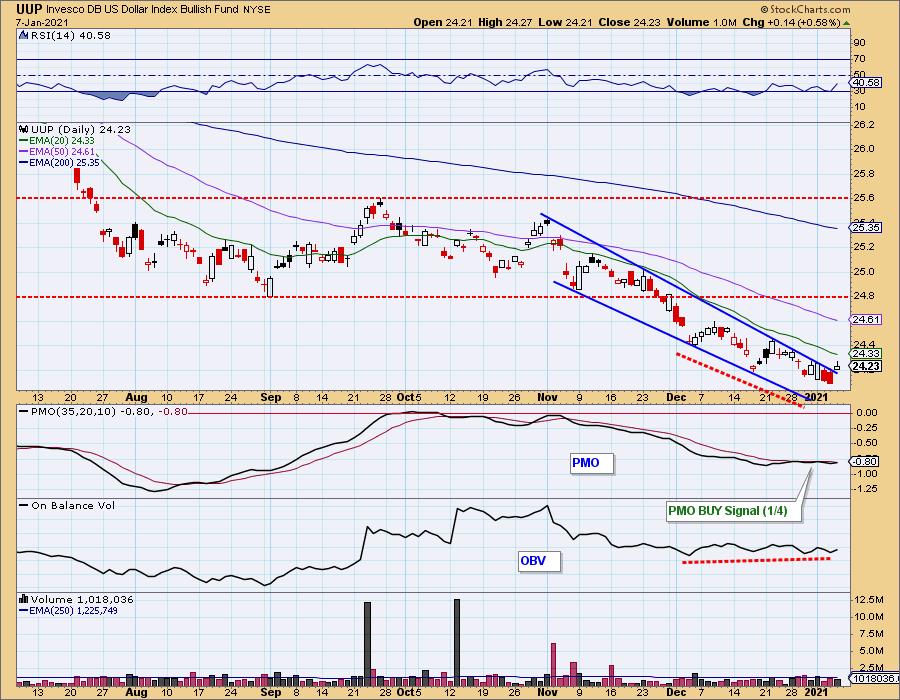Click the UUP (Daily) 24.23 legend entry
The height and width of the screenshot is (700, 900).
[x=80, y=129]
